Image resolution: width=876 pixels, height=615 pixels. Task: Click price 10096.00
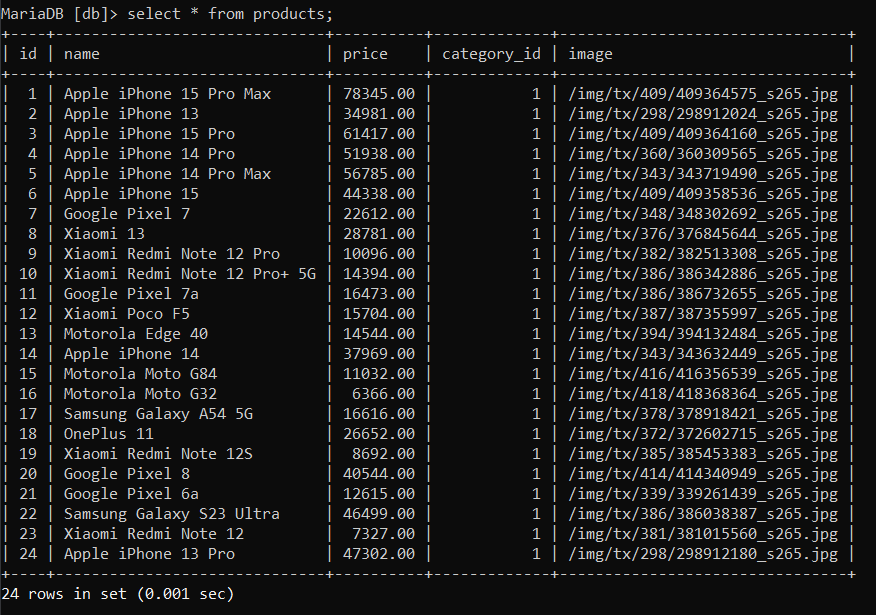[x=379, y=254]
